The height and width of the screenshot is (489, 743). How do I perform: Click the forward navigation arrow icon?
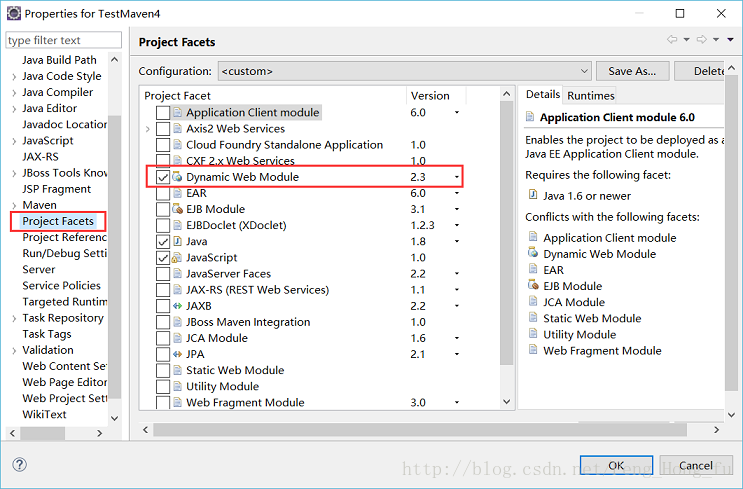point(701,39)
